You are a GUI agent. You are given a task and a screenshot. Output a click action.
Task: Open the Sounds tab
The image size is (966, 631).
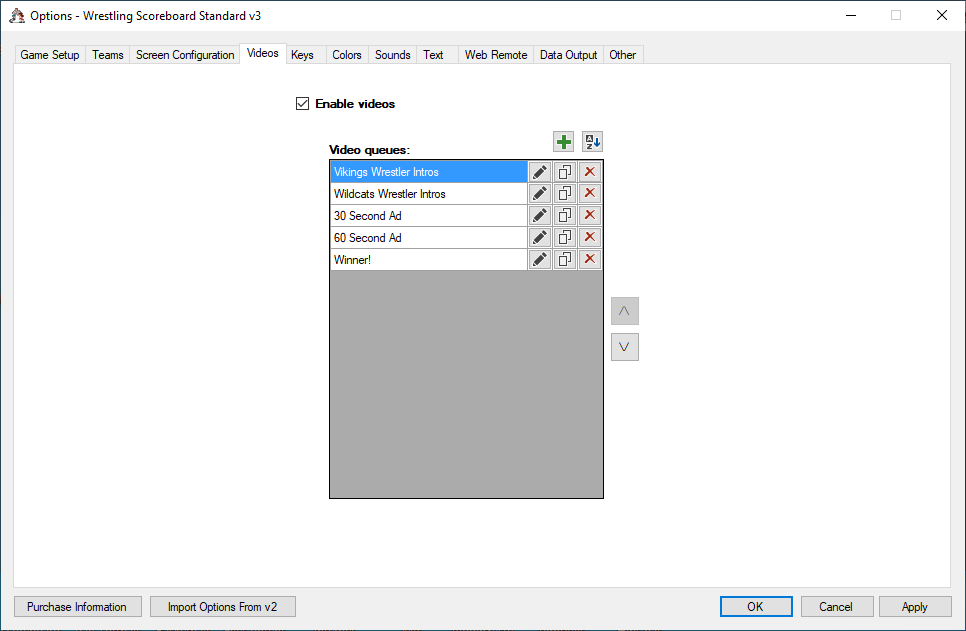coord(392,55)
